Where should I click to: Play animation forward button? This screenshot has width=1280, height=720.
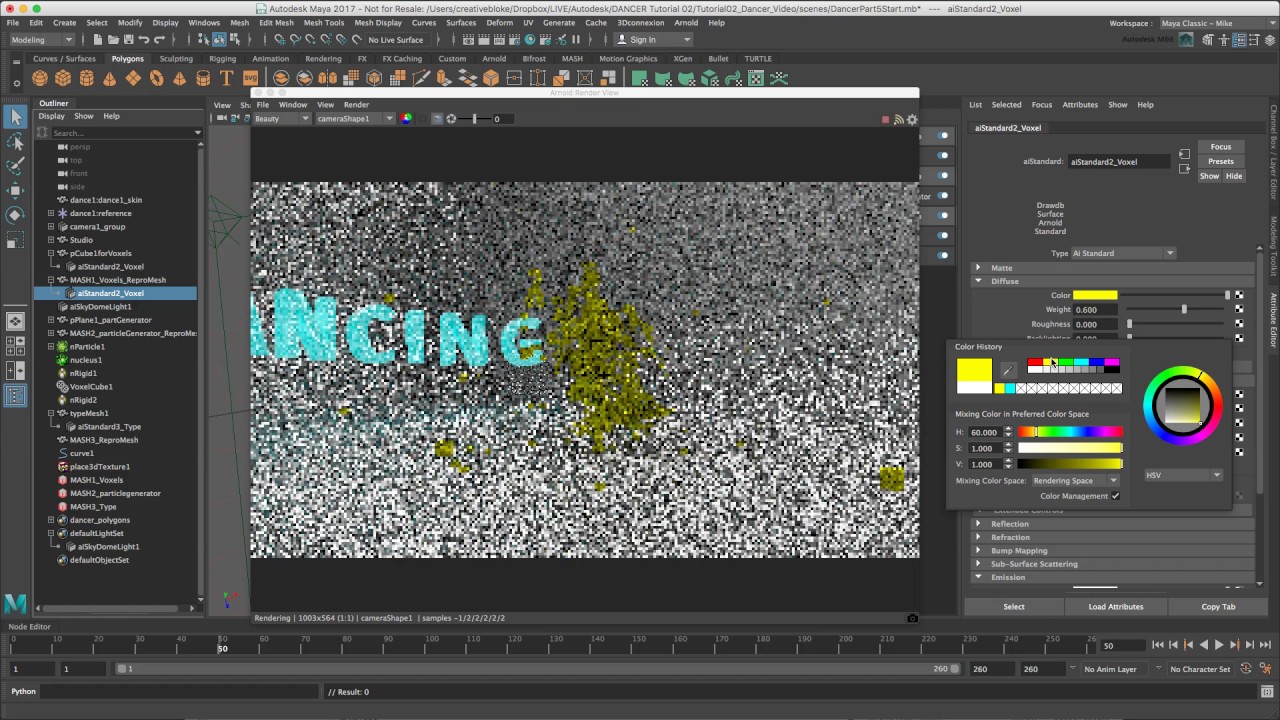pyautogui.click(x=1218, y=645)
